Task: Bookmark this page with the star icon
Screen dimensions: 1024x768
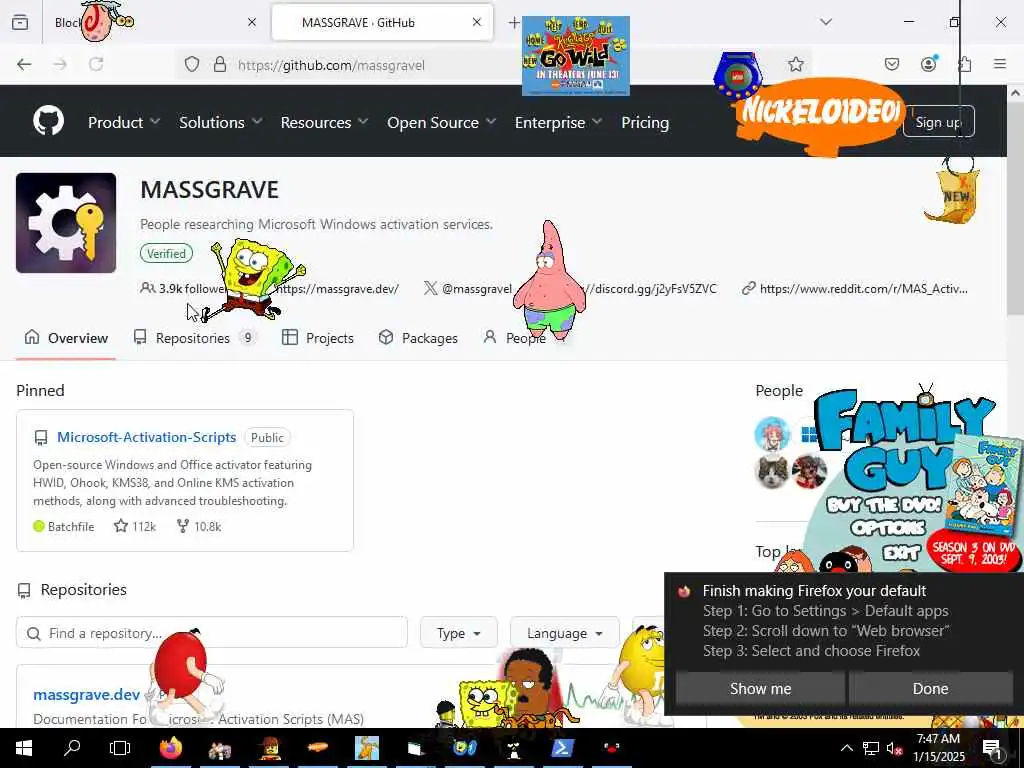Action: [795, 64]
